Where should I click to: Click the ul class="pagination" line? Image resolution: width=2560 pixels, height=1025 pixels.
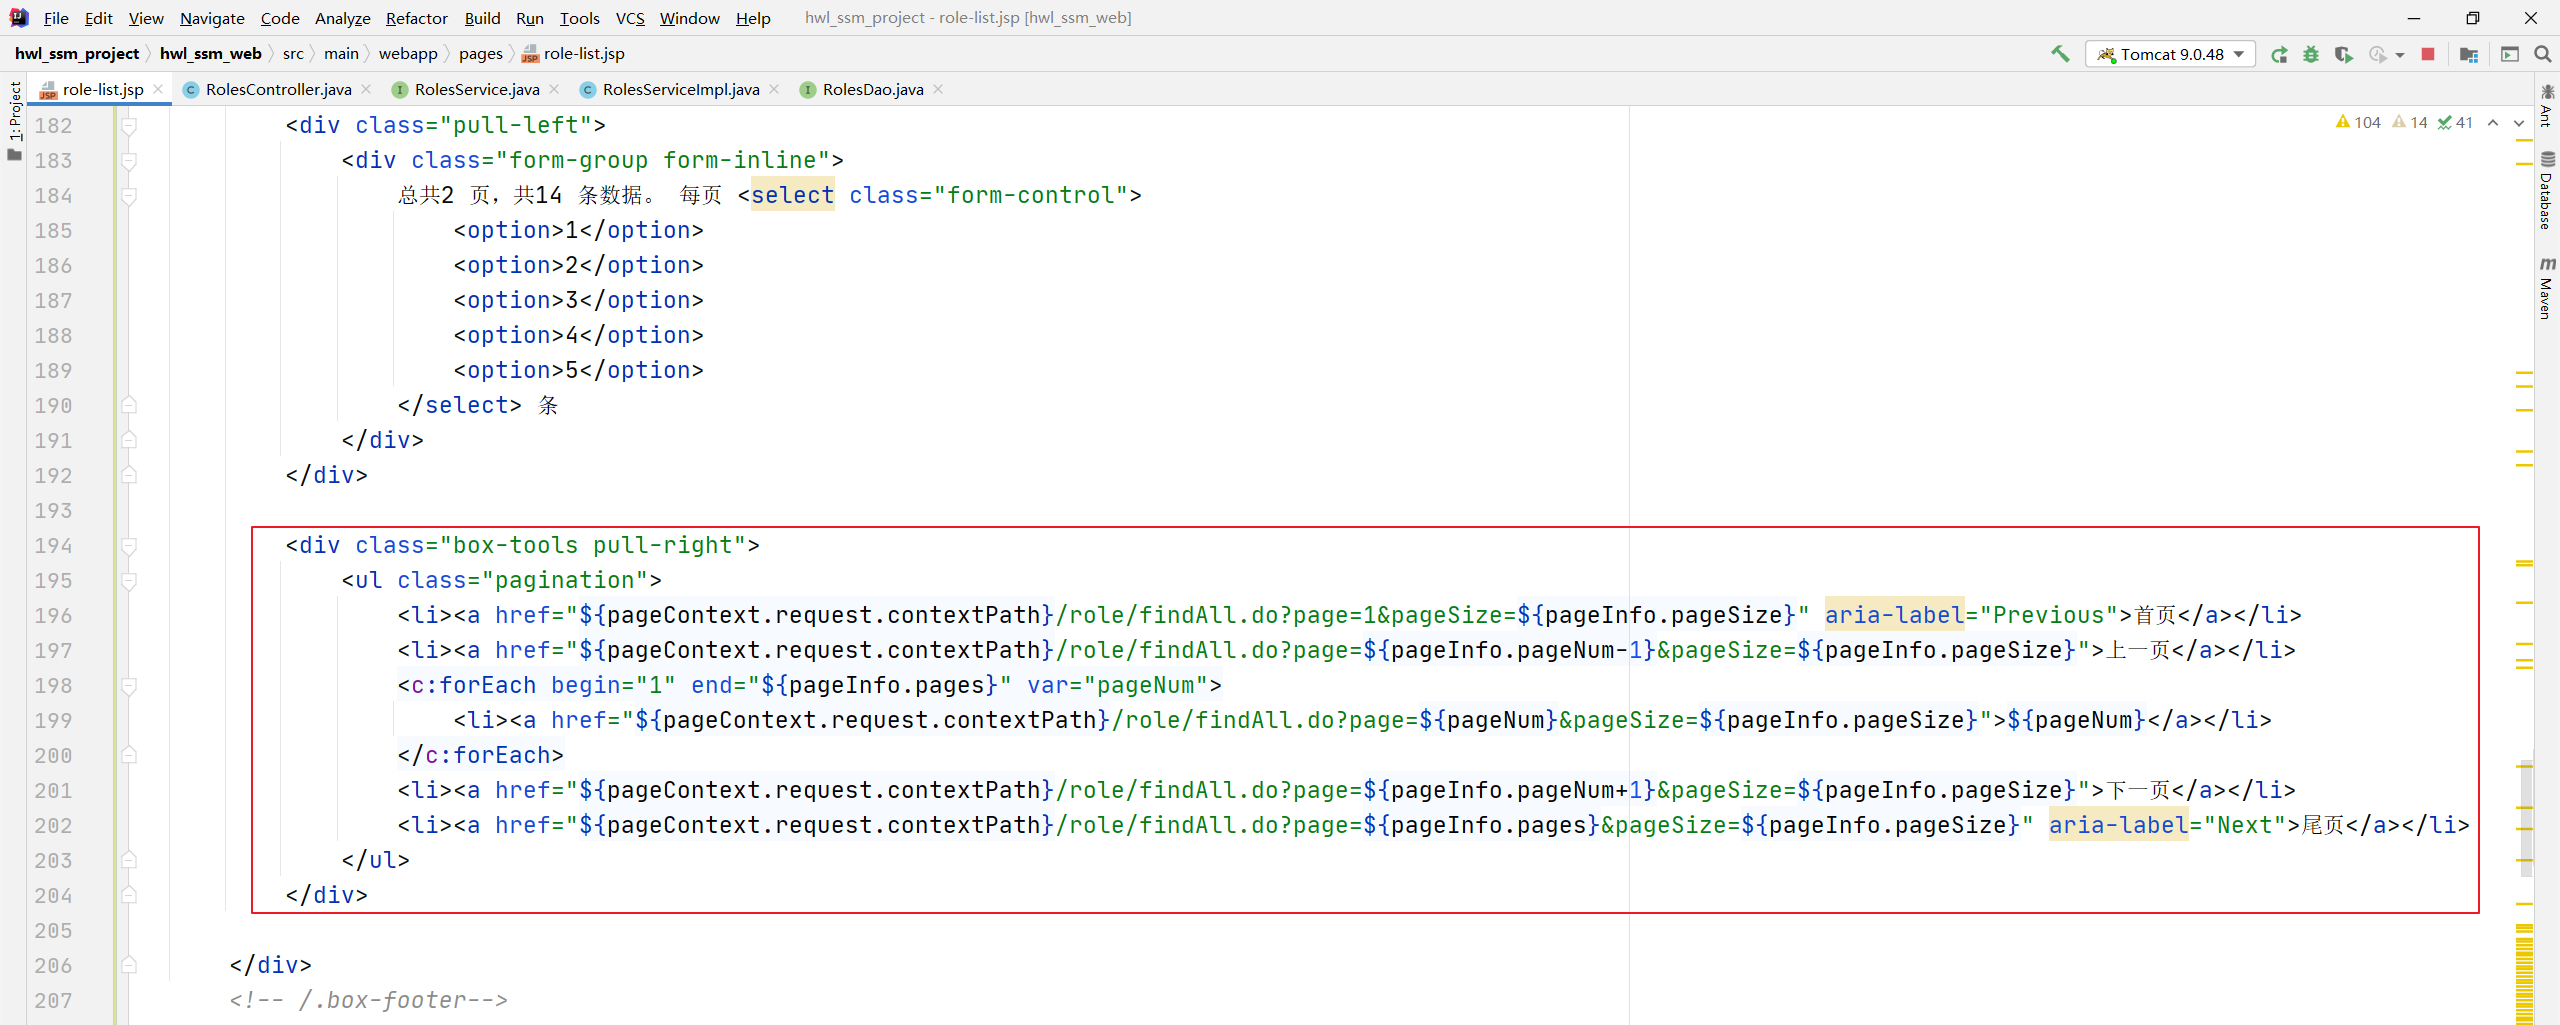[501, 580]
